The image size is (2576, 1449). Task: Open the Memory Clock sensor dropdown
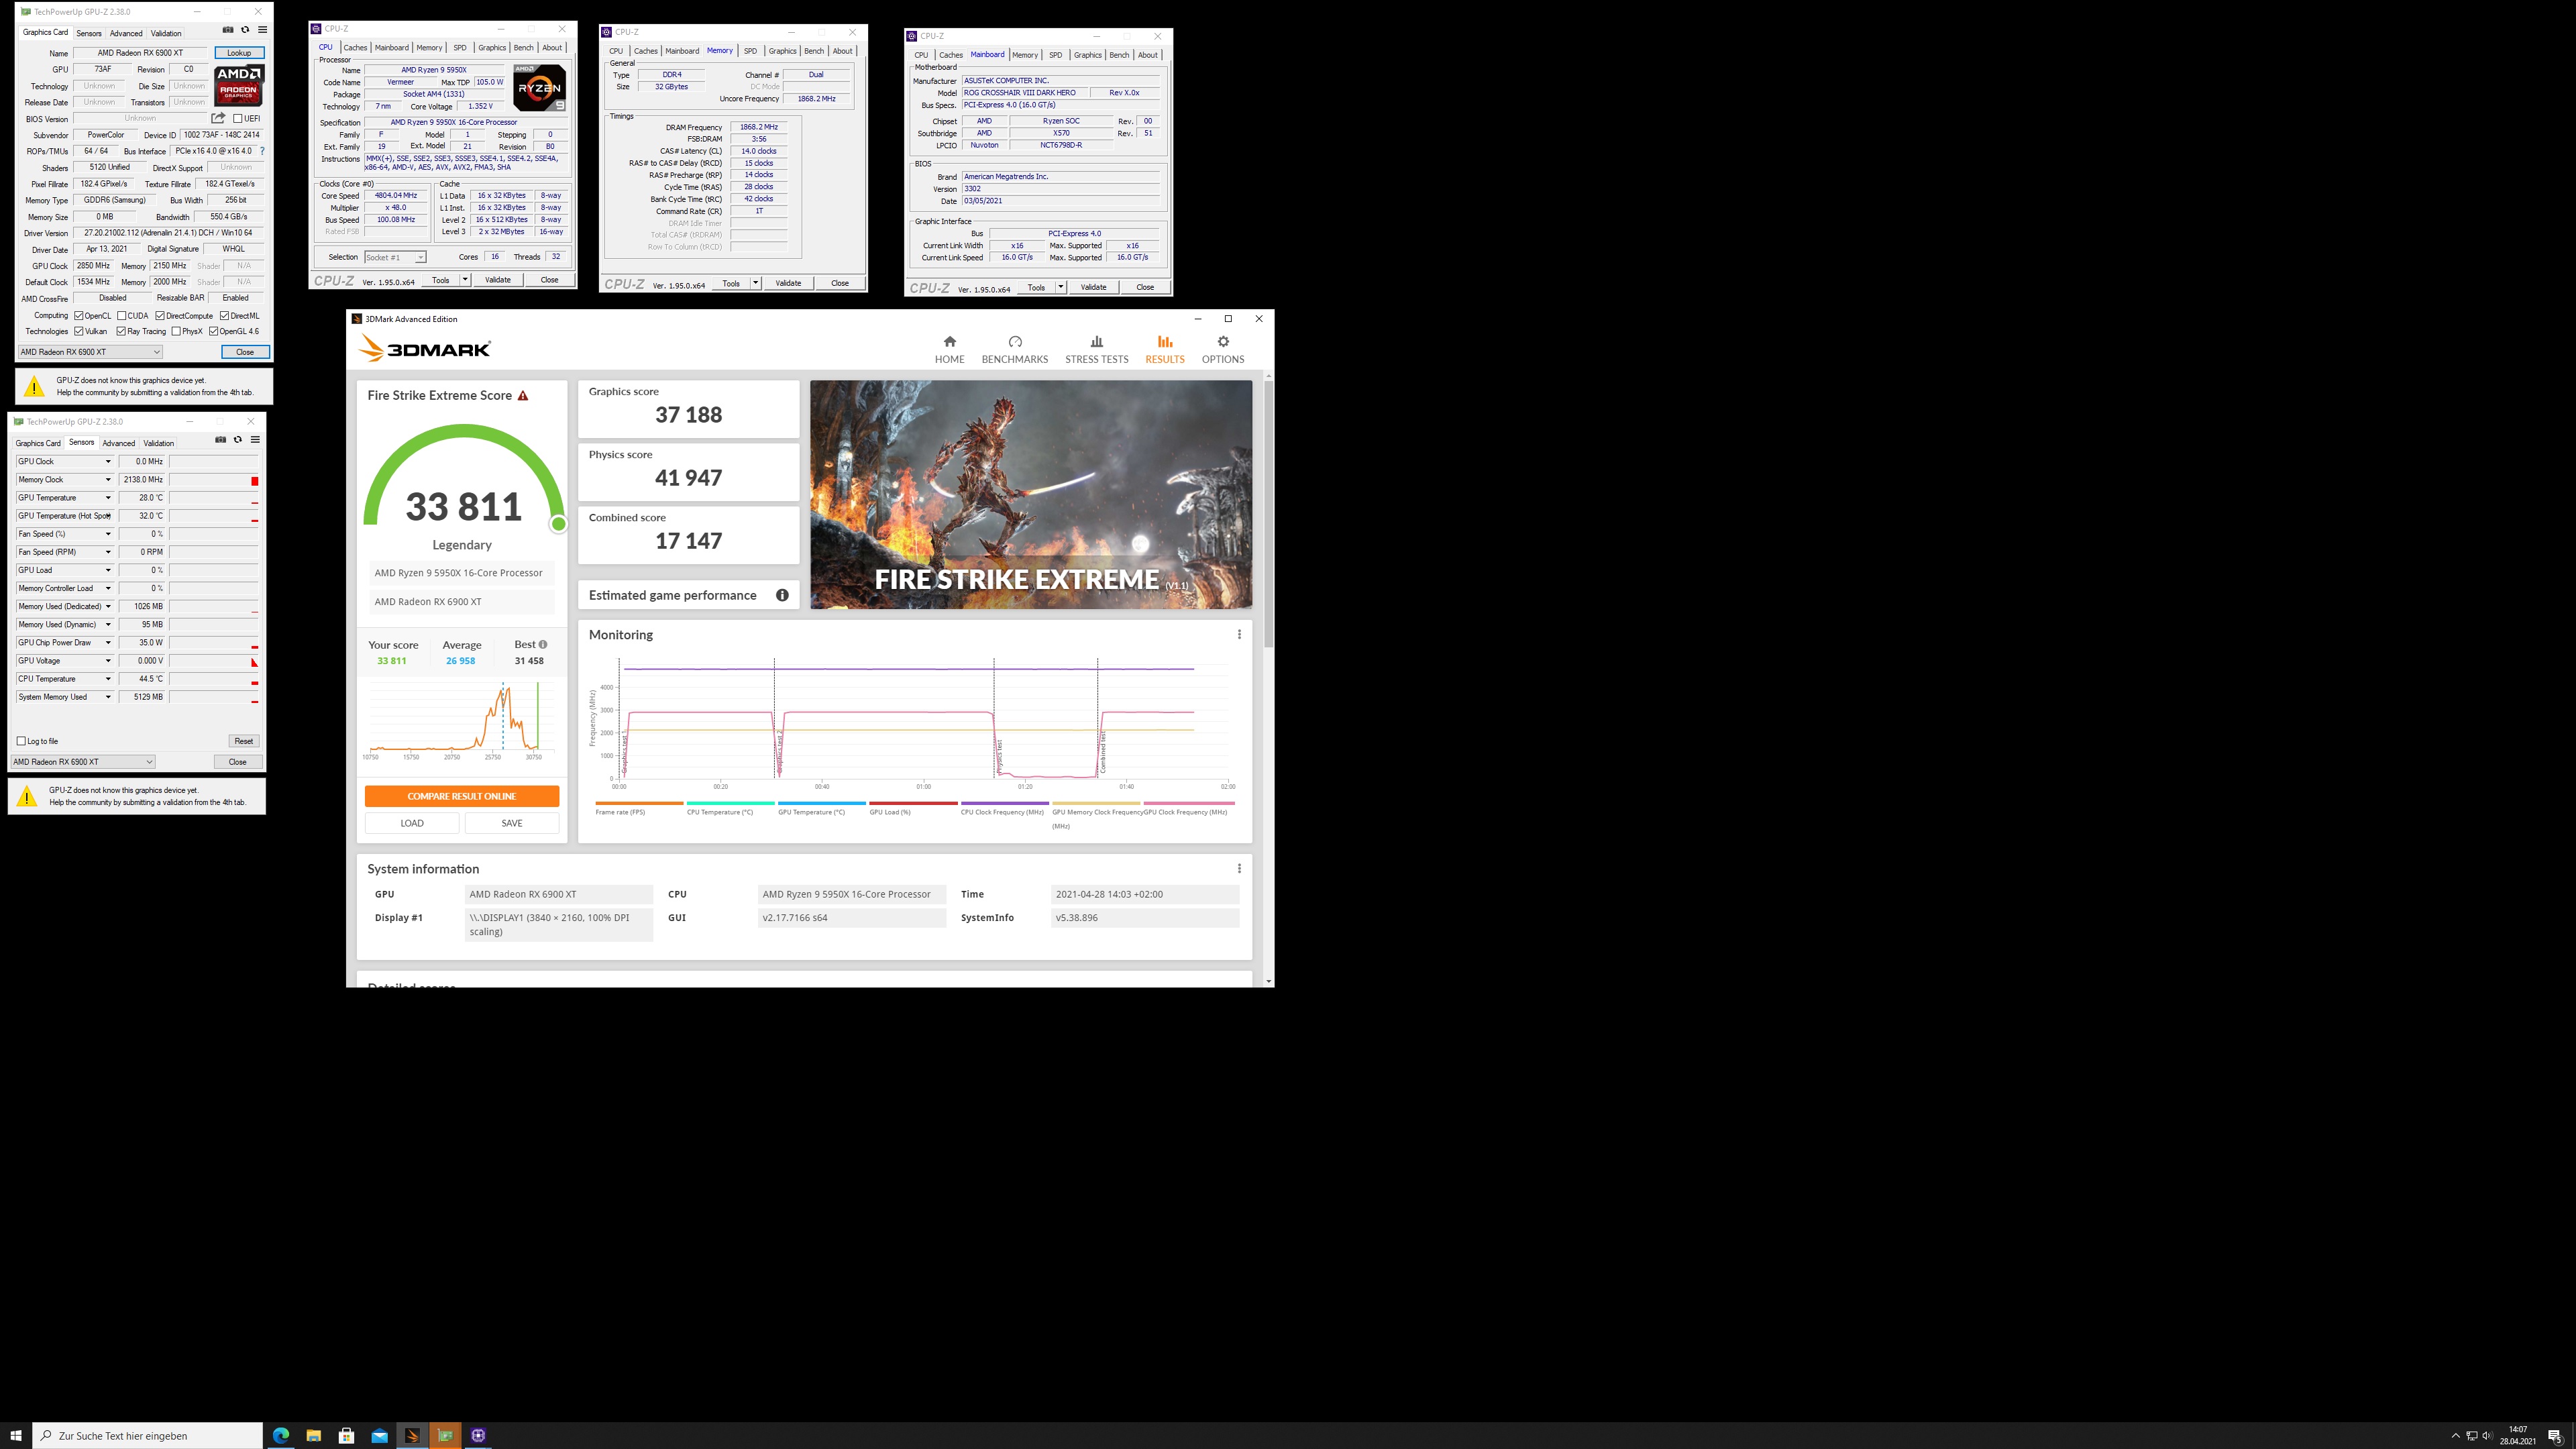[x=108, y=479]
